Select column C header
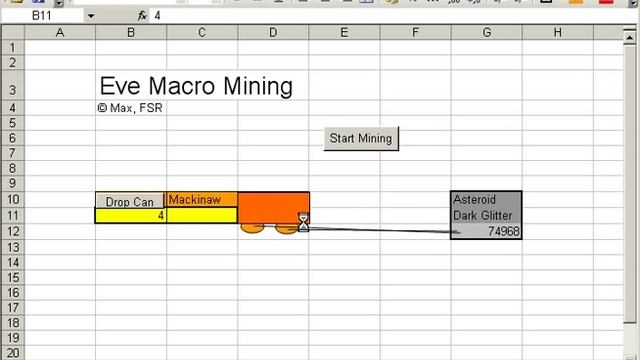This screenshot has width=640, height=360. (202, 32)
